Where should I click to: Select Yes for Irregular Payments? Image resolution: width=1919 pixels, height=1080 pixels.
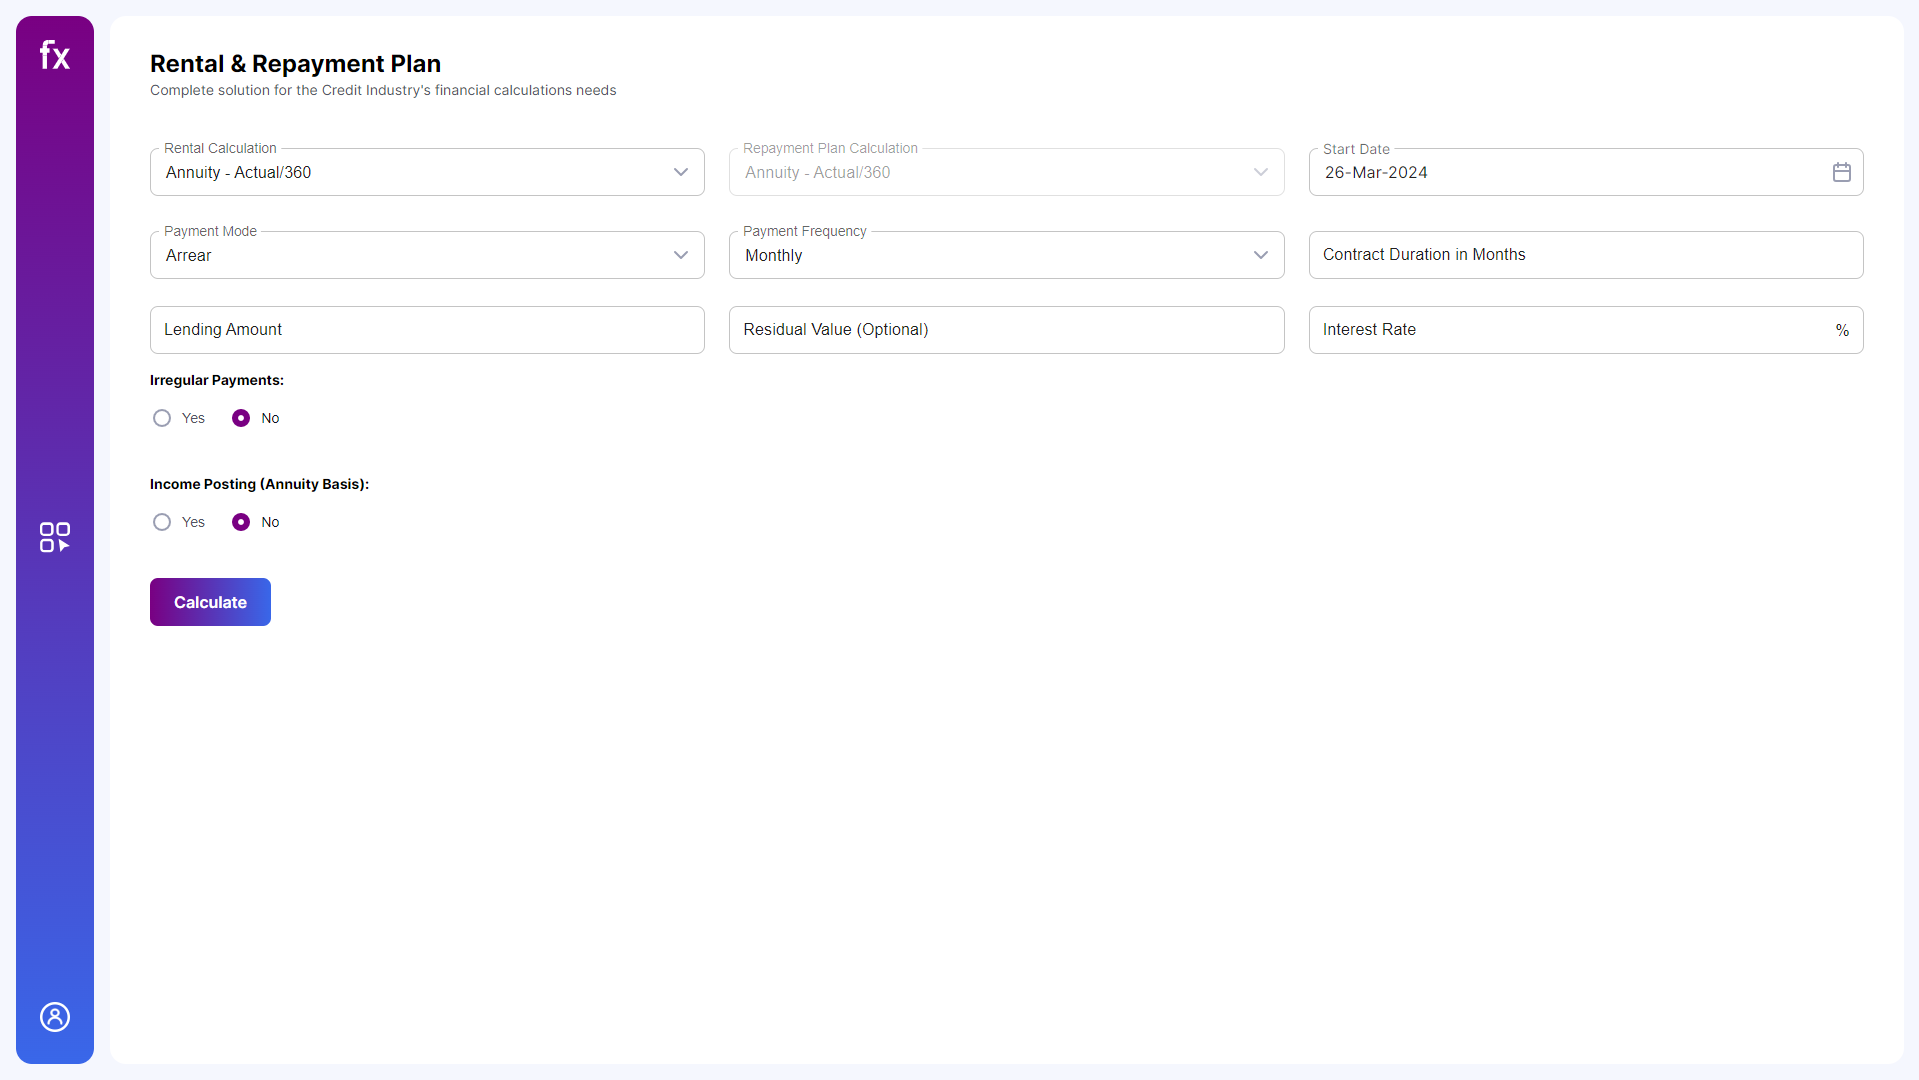coord(161,418)
